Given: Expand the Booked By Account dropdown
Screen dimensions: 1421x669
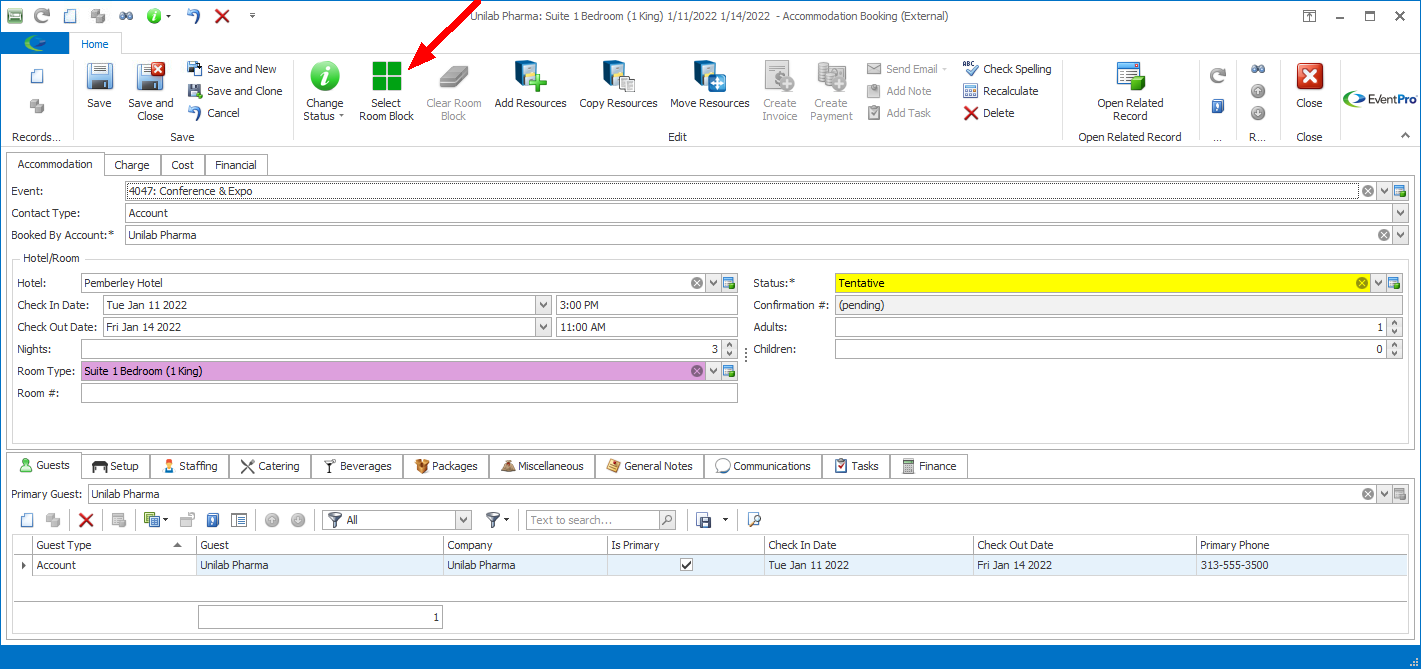Looking at the screenshot, I should pos(1400,235).
